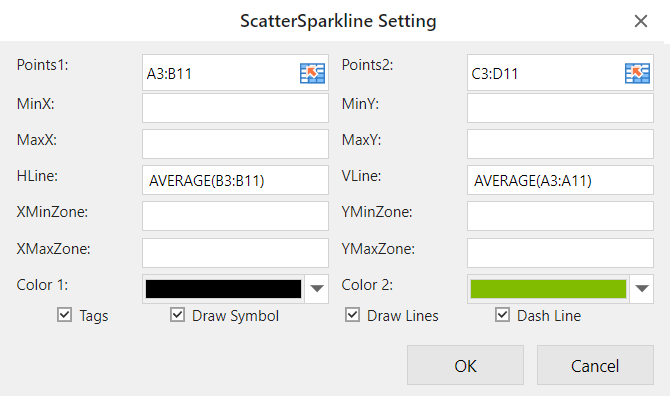
Task: Select the green Color 2 swatch
Action: [548, 289]
